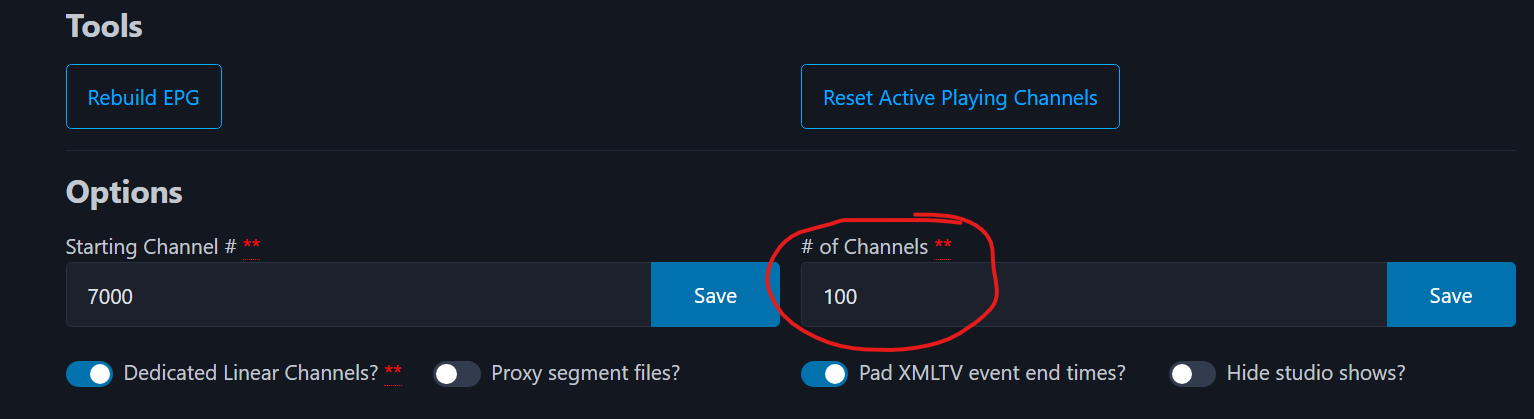Enable the Proxy segment files toggle

[x=456, y=374]
